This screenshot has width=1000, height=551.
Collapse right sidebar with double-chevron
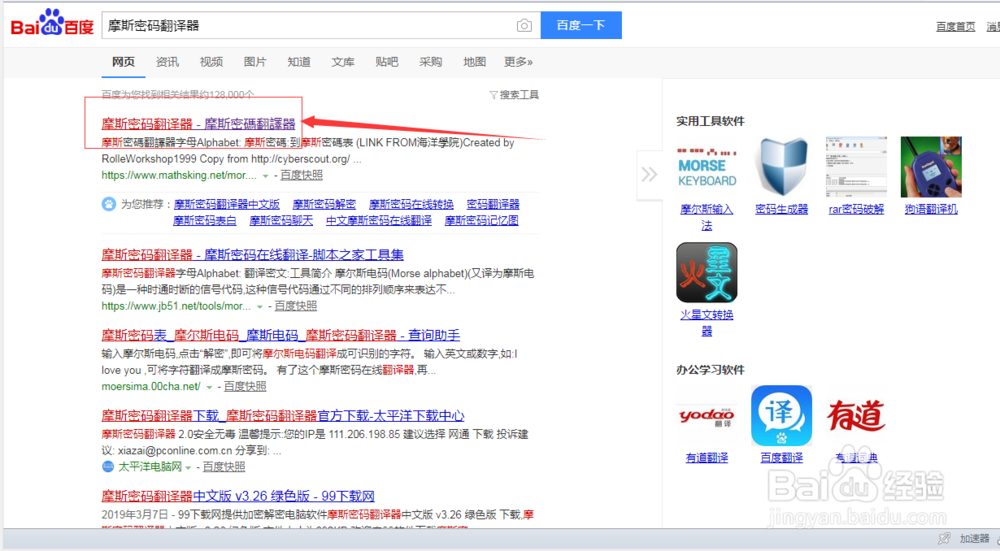click(649, 174)
